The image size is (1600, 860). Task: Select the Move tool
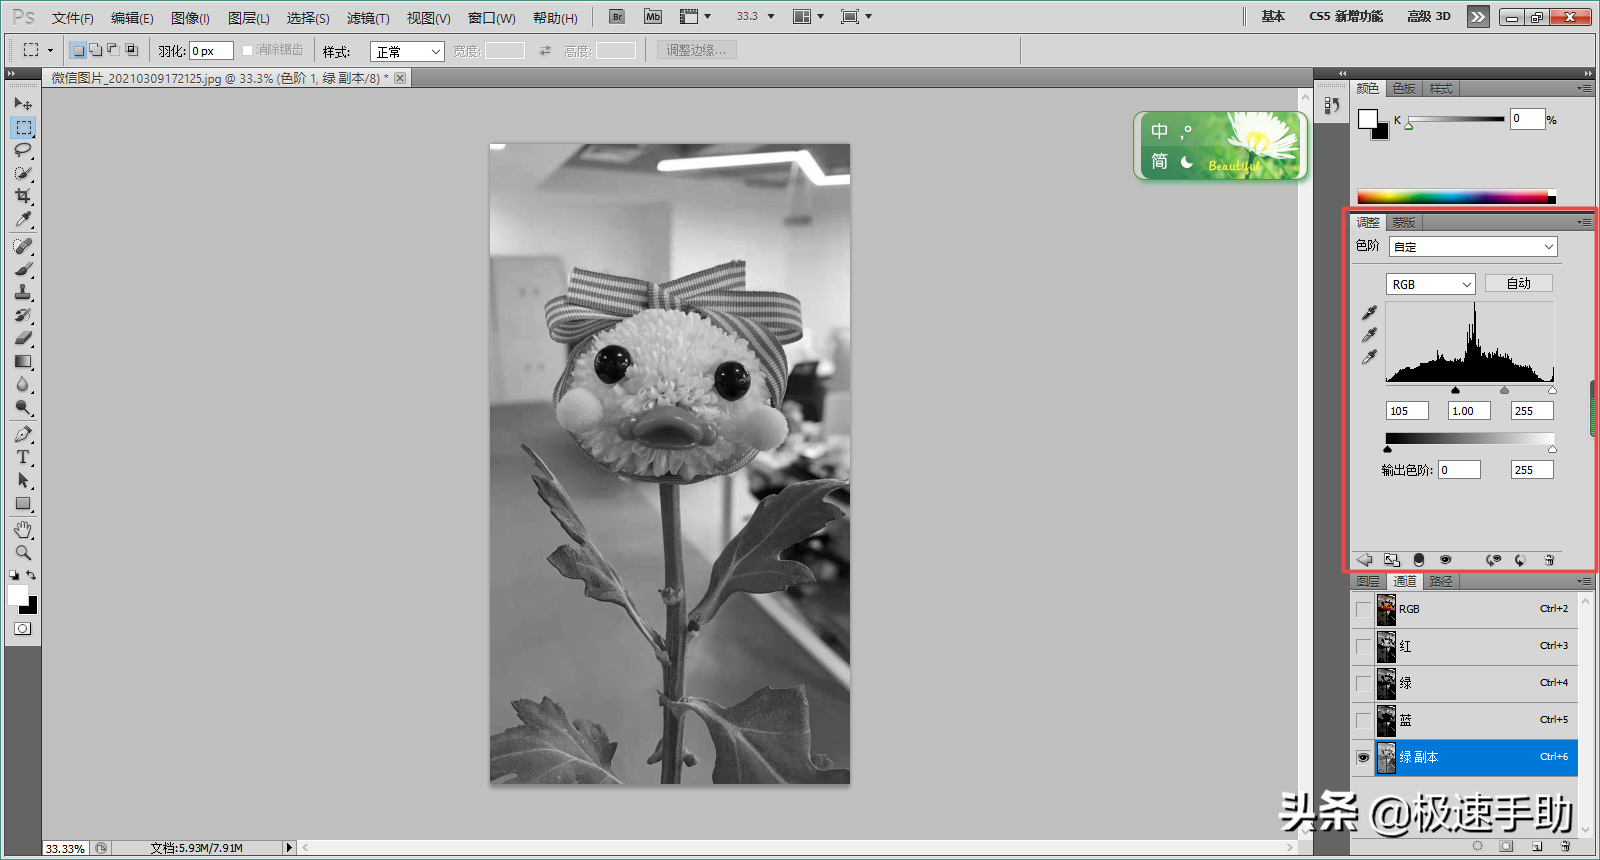click(23, 103)
